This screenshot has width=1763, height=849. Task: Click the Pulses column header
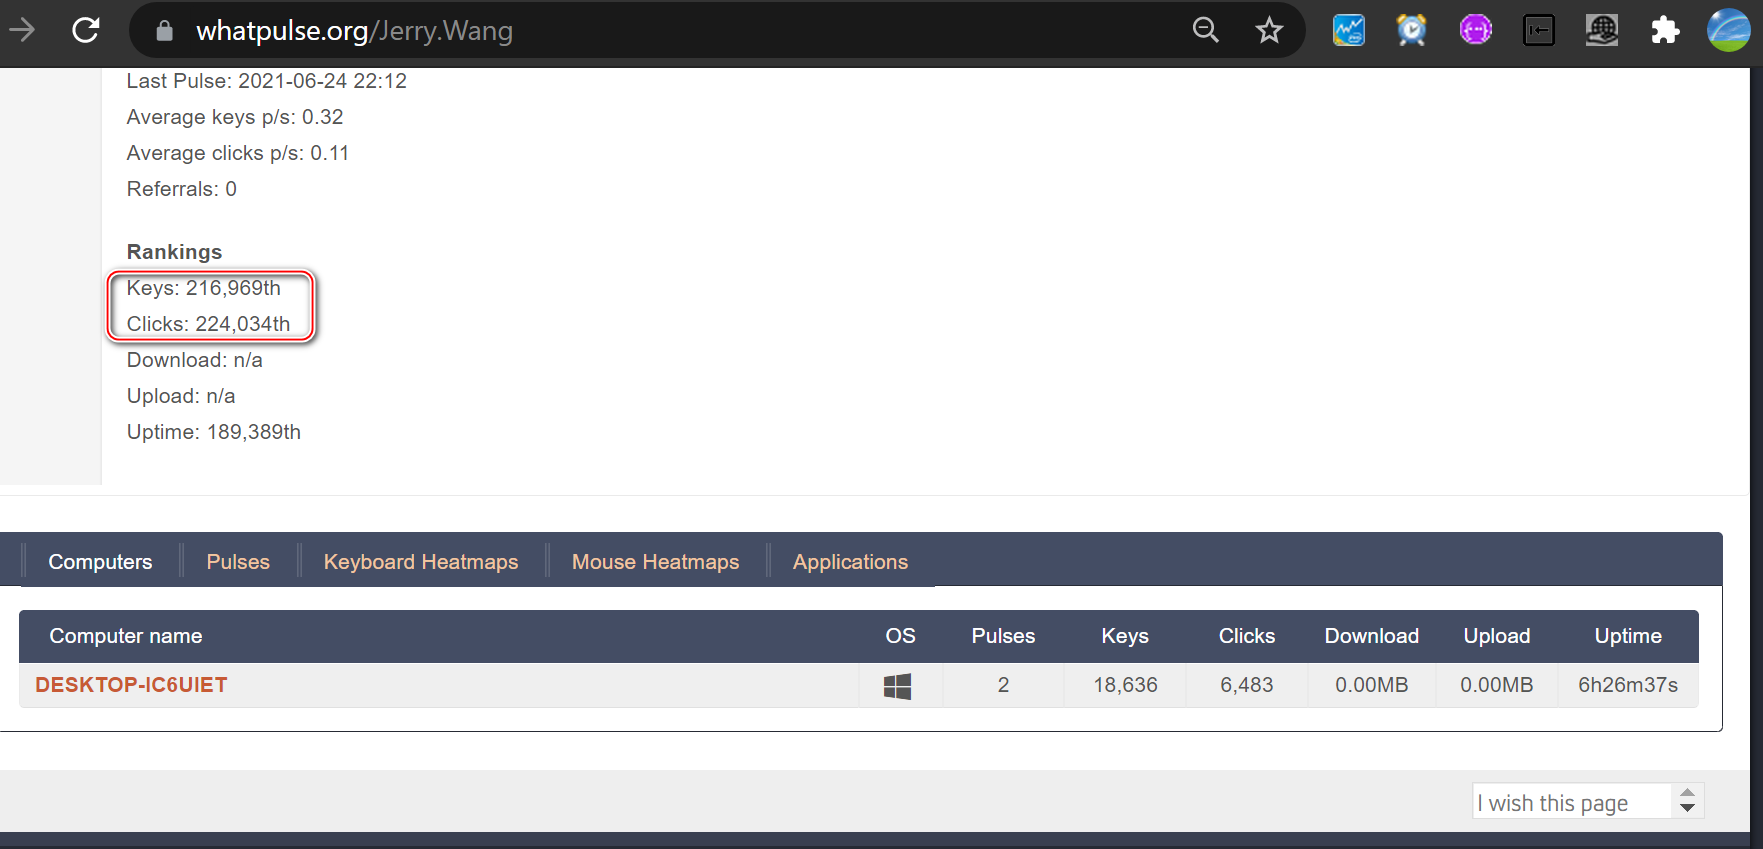(x=1003, y=636)
